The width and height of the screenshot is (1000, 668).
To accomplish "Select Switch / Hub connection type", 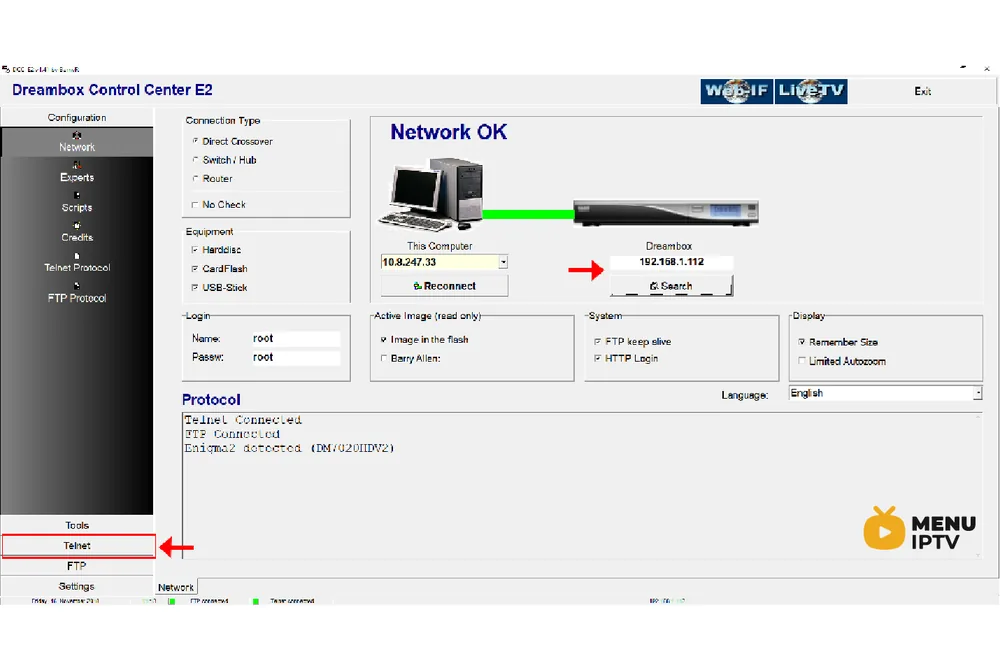I will point(195,160).
